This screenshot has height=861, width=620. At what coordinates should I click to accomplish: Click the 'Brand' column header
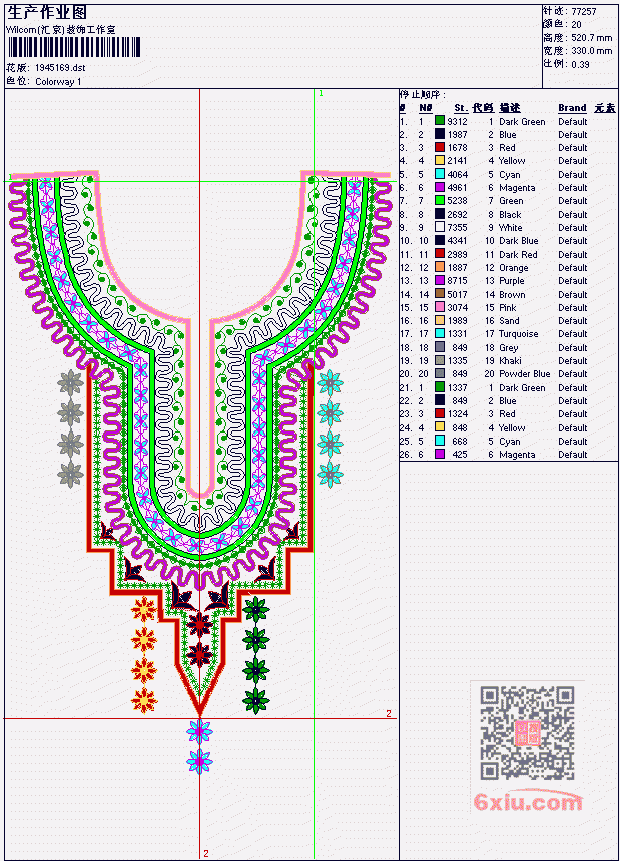tap(572, 108)
